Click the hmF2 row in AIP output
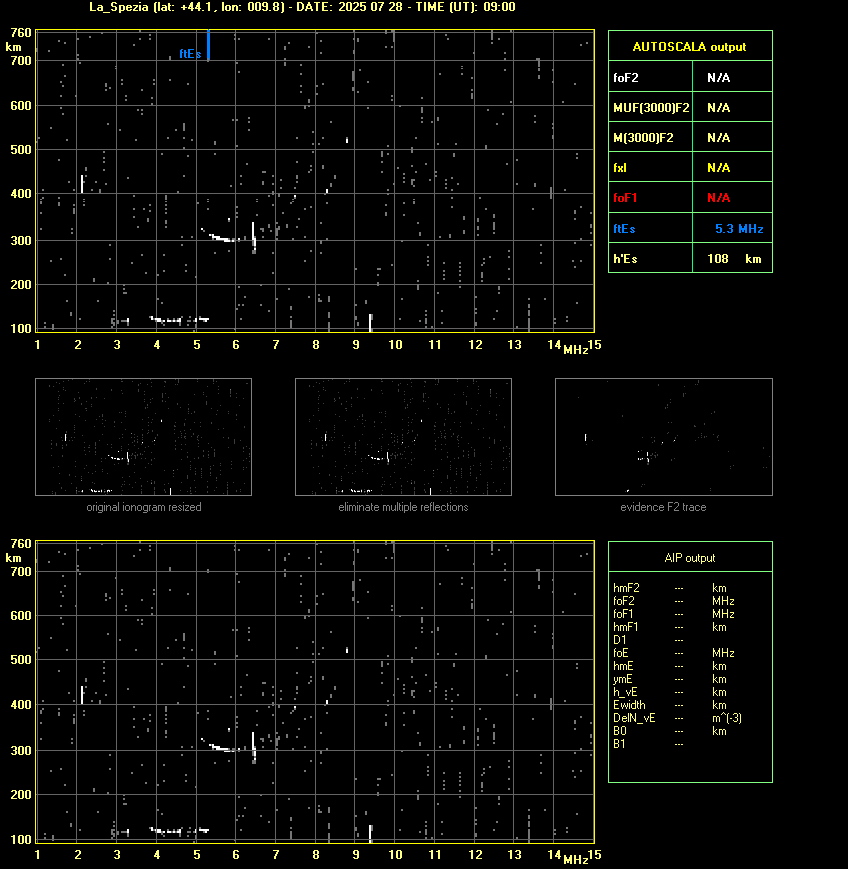 point(675,588)
